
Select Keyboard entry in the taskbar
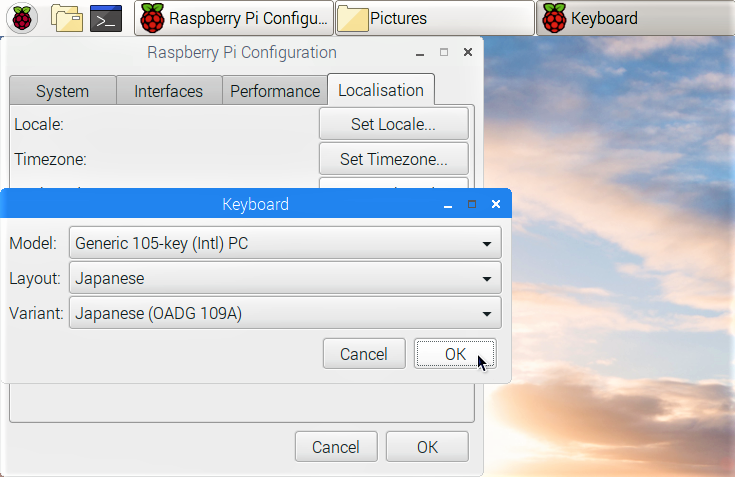coord(635,18)
